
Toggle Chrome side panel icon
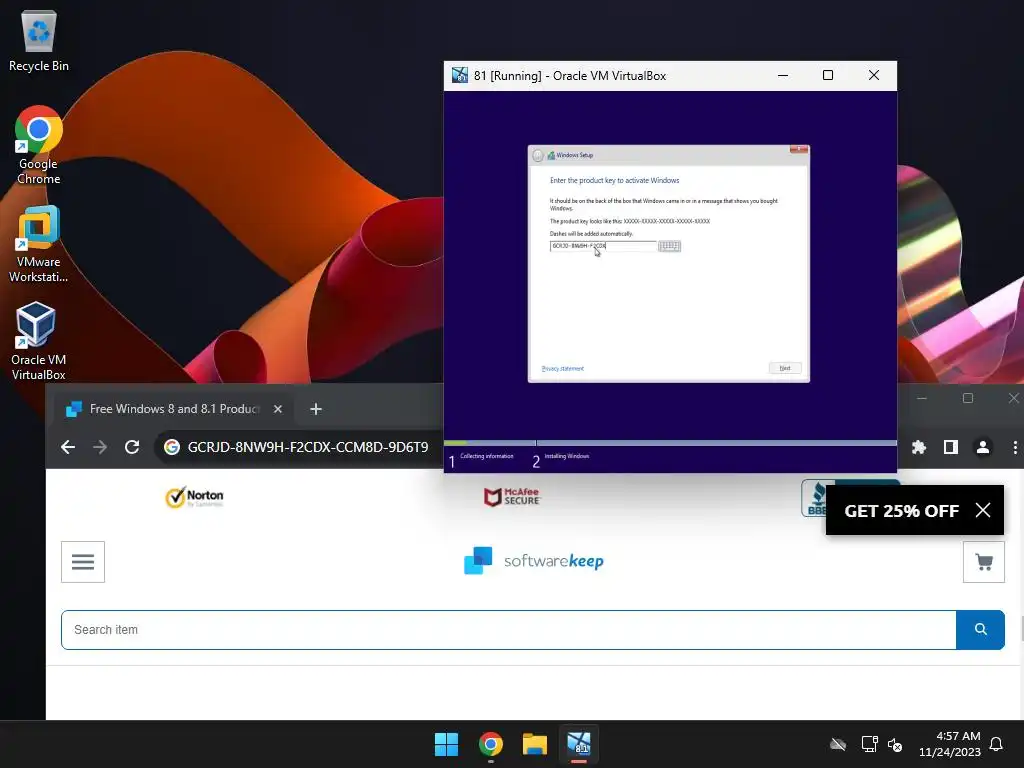[951, 447]
